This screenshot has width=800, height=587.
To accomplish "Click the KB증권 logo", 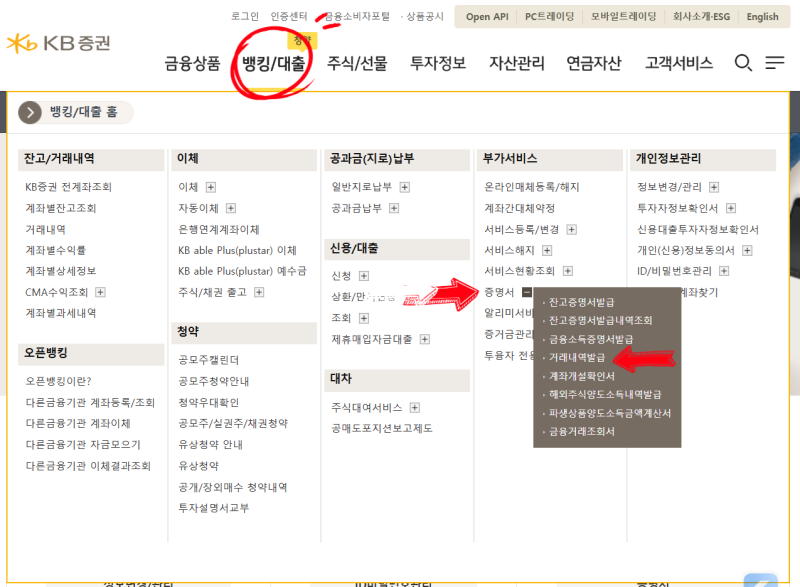I will coord(58,43).
